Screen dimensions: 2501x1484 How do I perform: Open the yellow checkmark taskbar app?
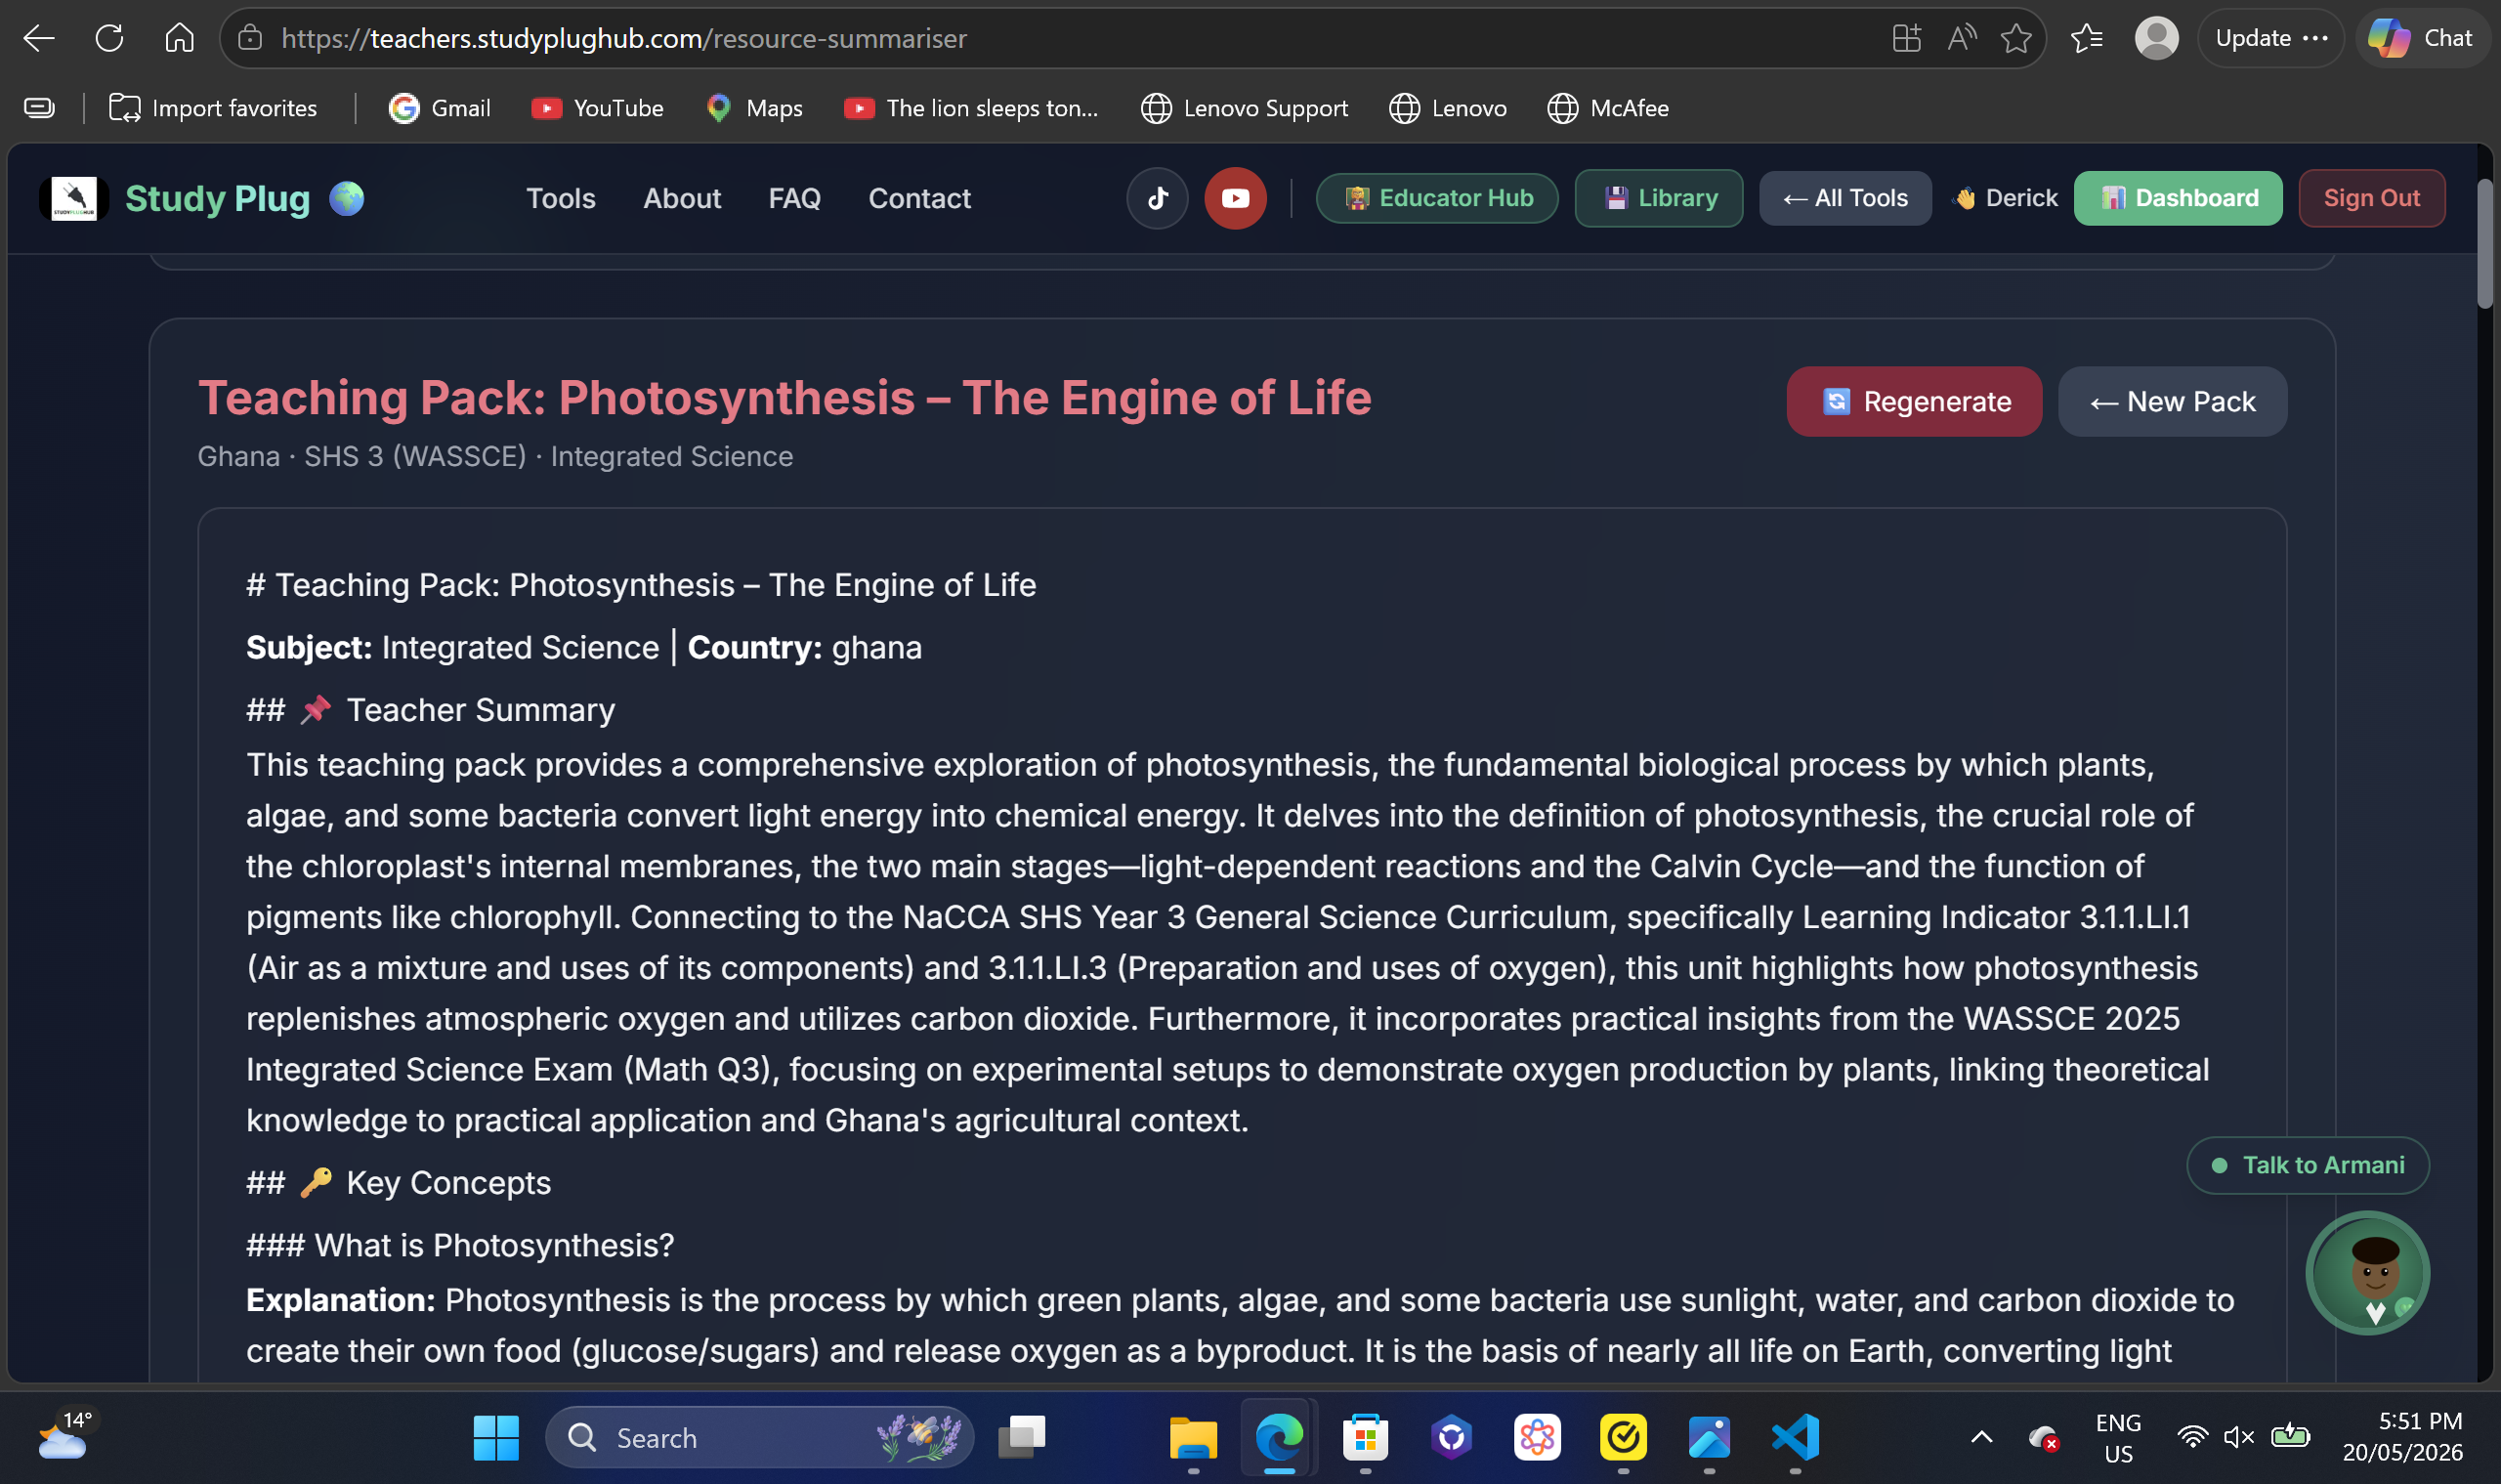coord(1623,1438)
